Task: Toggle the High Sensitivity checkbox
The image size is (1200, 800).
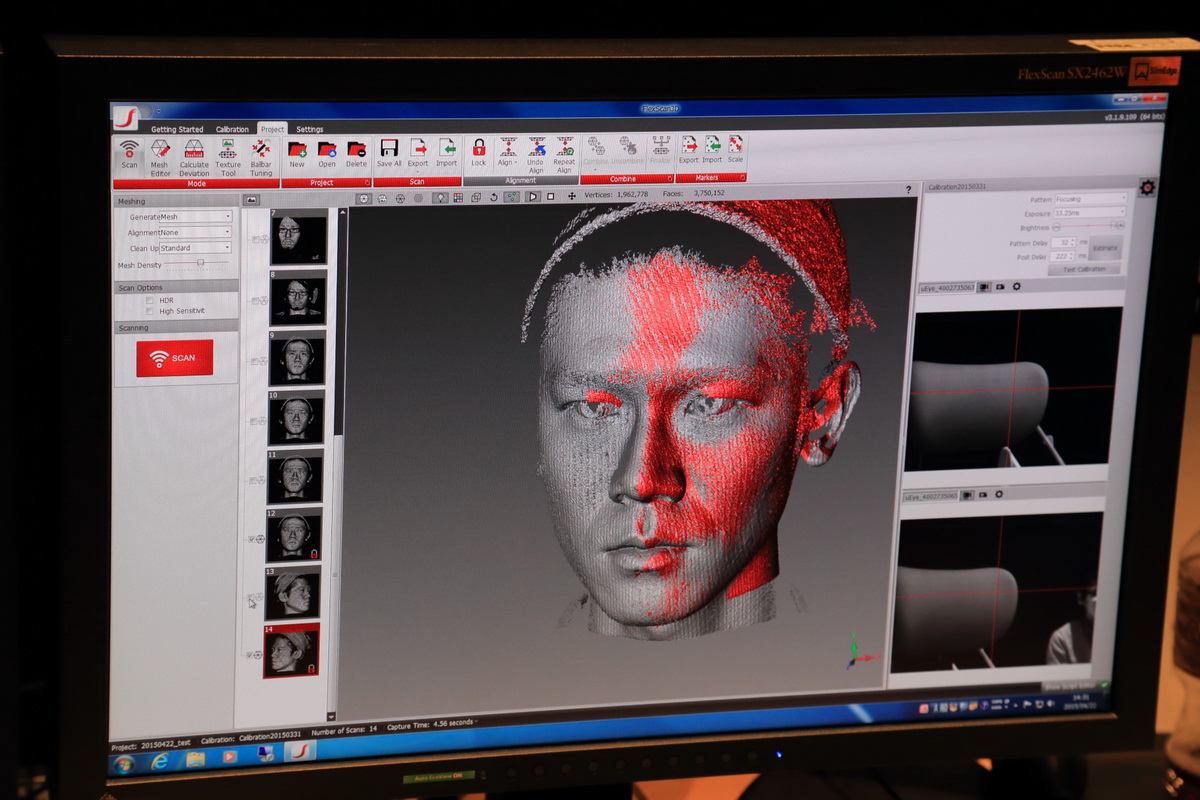Action: (x=150, y=311)
